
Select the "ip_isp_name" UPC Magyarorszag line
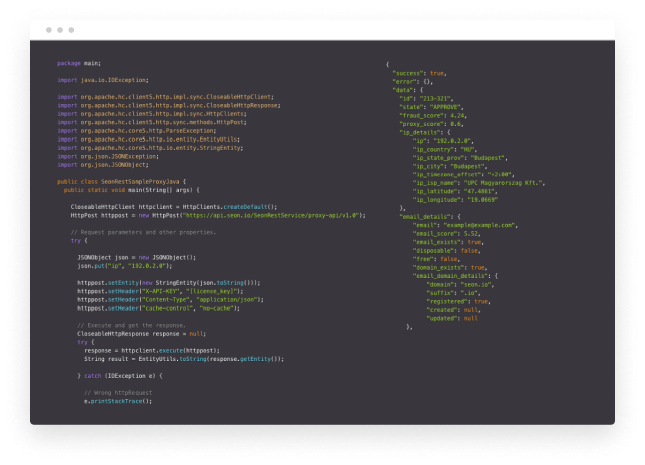pyautogui.click(x=479, y=183)
